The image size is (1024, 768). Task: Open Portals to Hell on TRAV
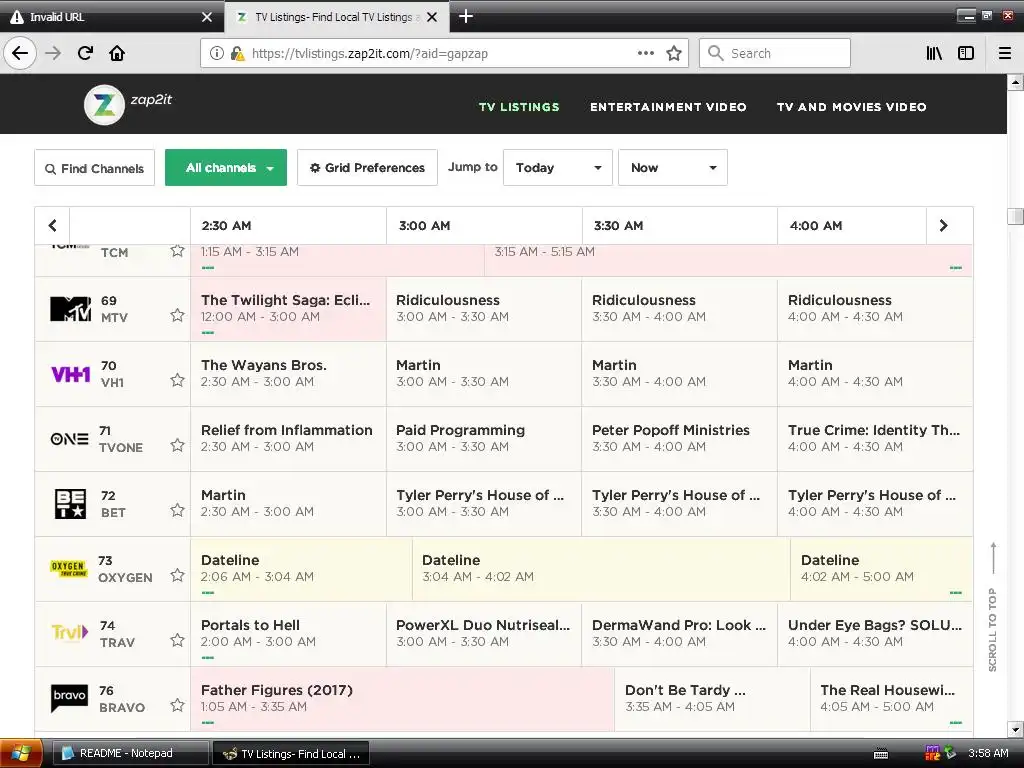point(288,633)
